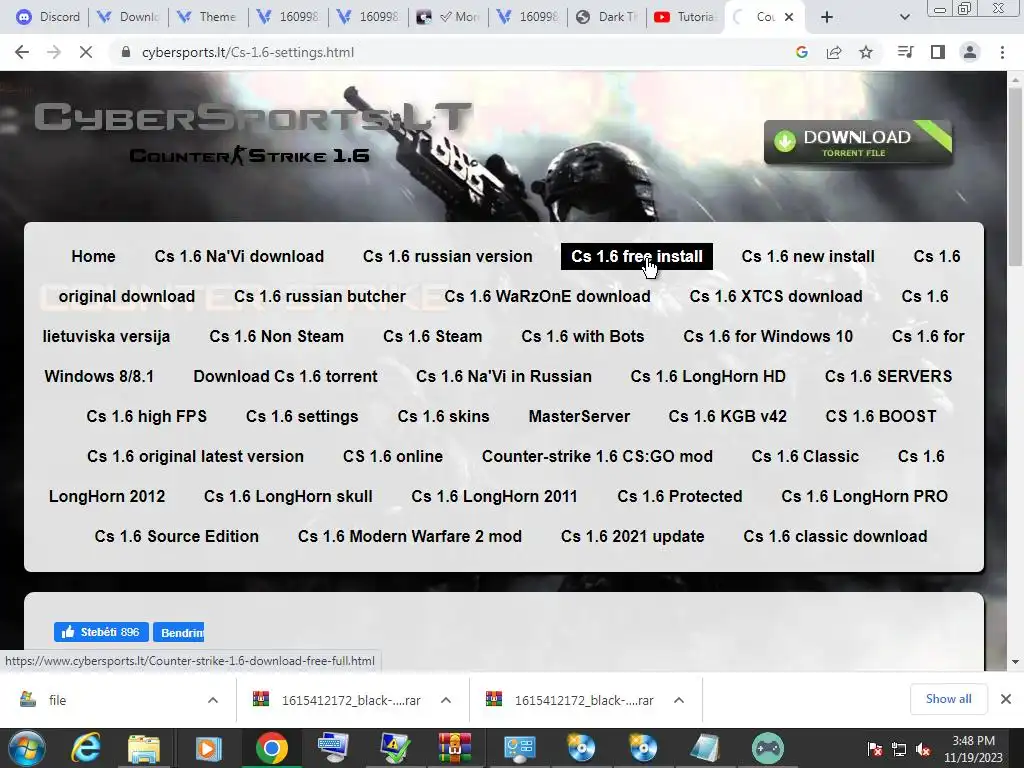Stop page loading with the X button
1024x768 pixels.
click(x=86, y=52)
